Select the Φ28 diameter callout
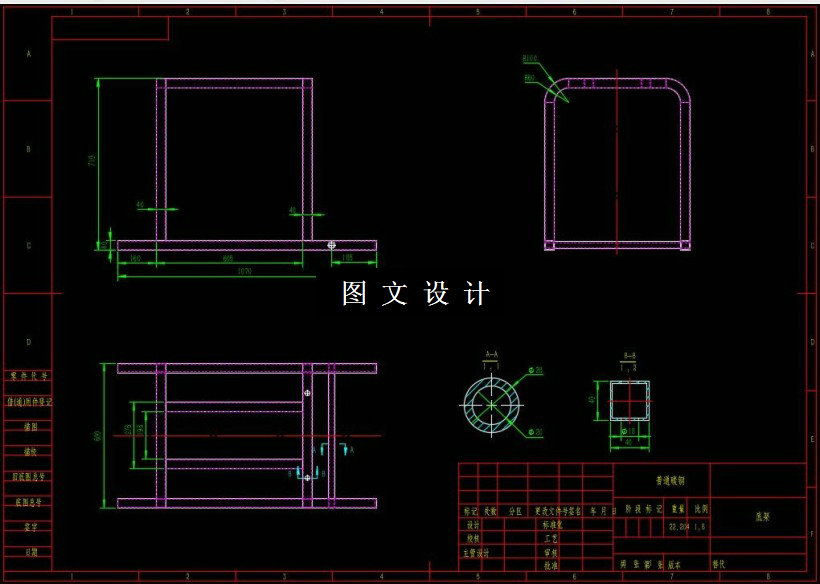This screenshot has height=584, width=820. coord(536,370)
